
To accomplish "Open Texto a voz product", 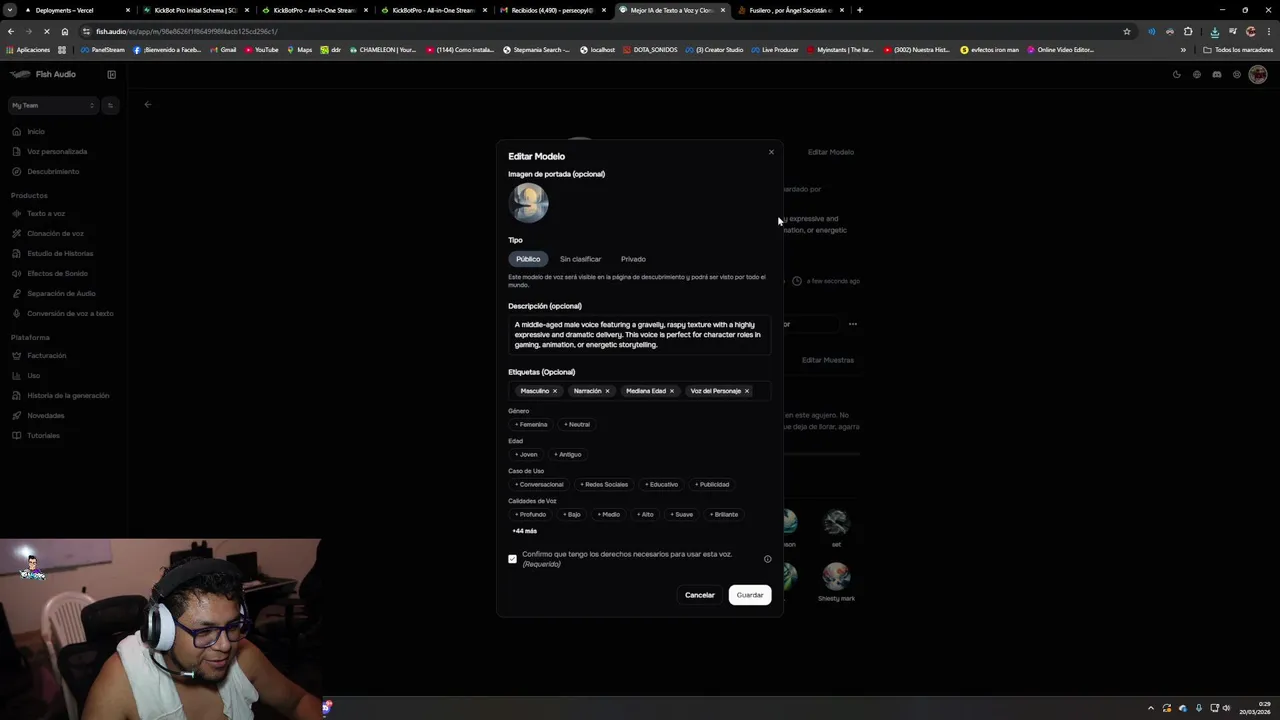I will click(46, 213).
